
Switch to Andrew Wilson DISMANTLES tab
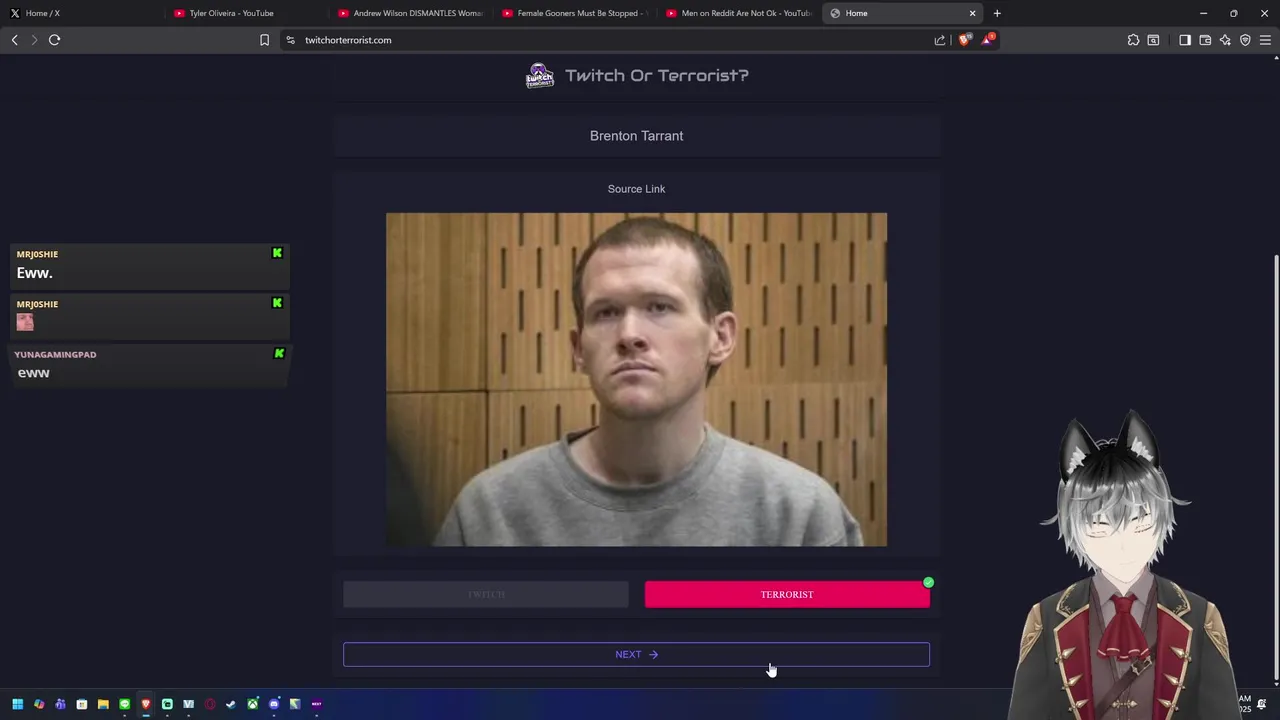pos(408,13)
